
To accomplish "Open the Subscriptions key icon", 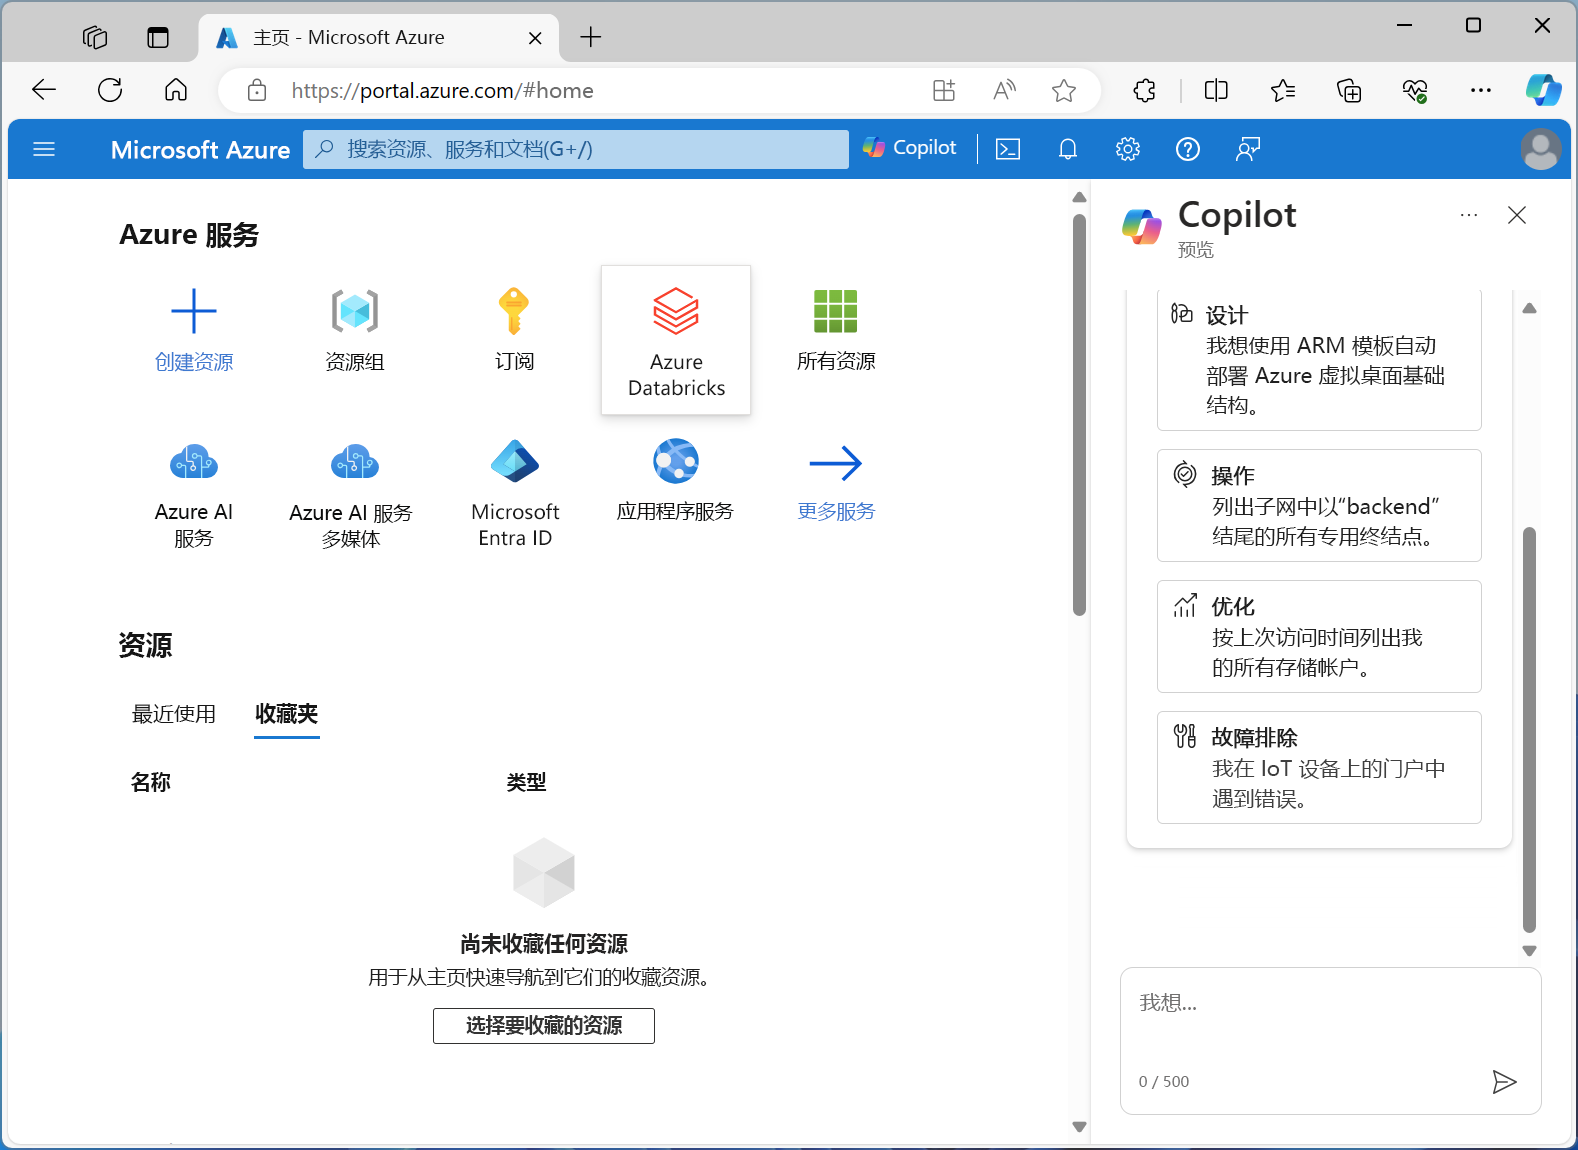I will (514, 311).
